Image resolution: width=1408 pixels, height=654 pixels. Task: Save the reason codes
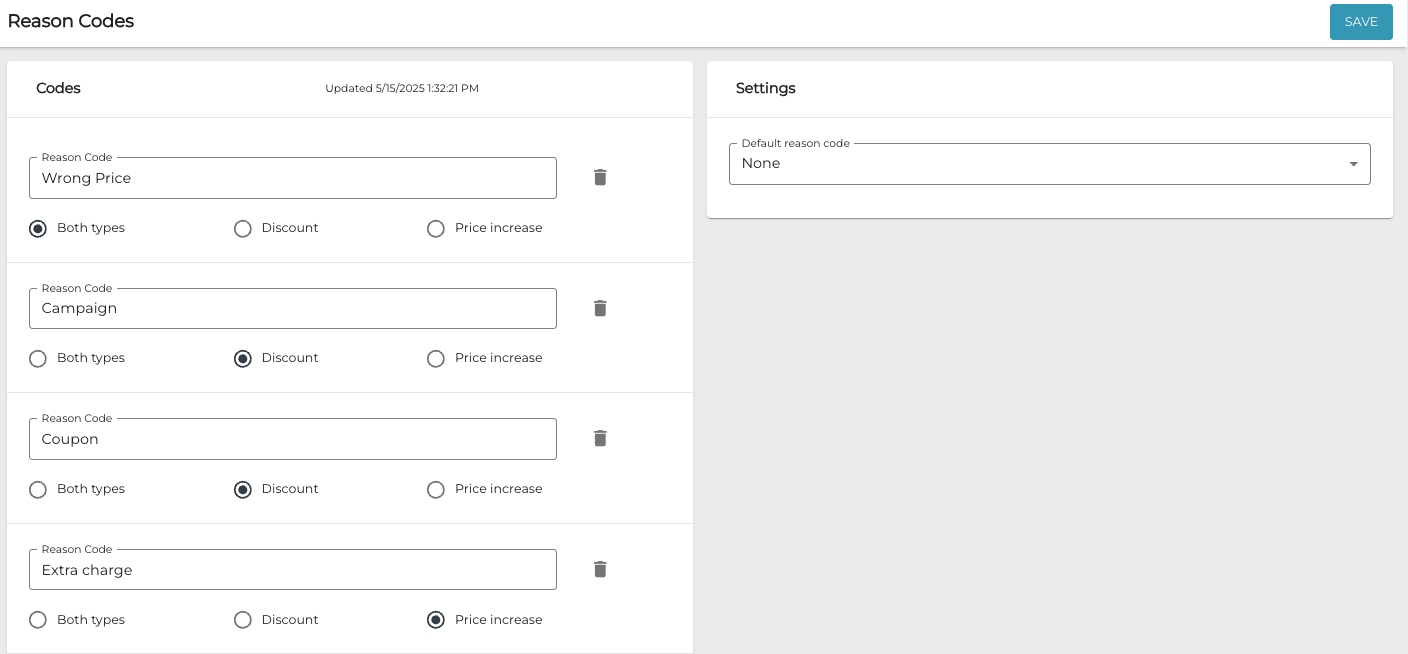pos(1360,22)
